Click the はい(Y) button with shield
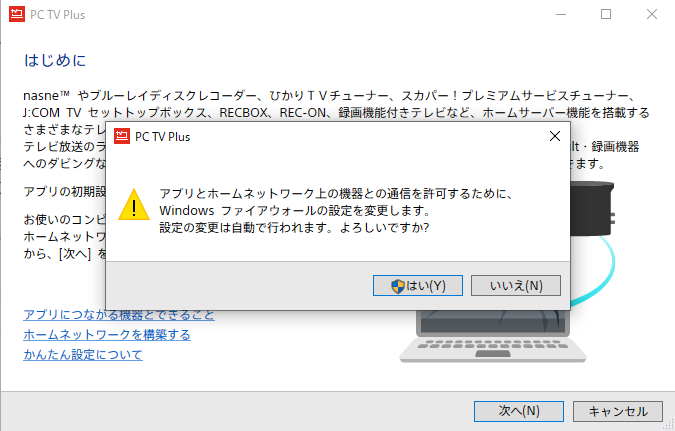This screenshot has height=431, width=675. click(418, 285)
